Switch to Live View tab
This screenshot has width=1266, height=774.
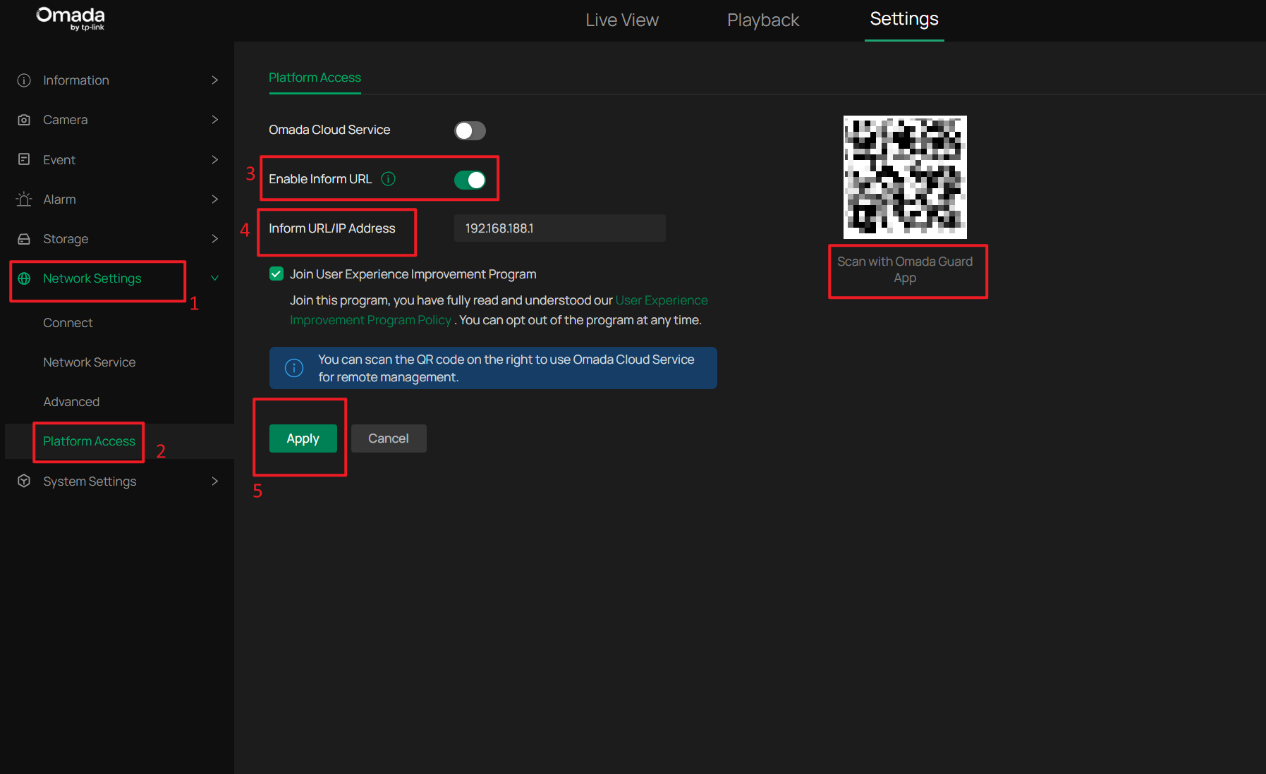tap(622, 20)
